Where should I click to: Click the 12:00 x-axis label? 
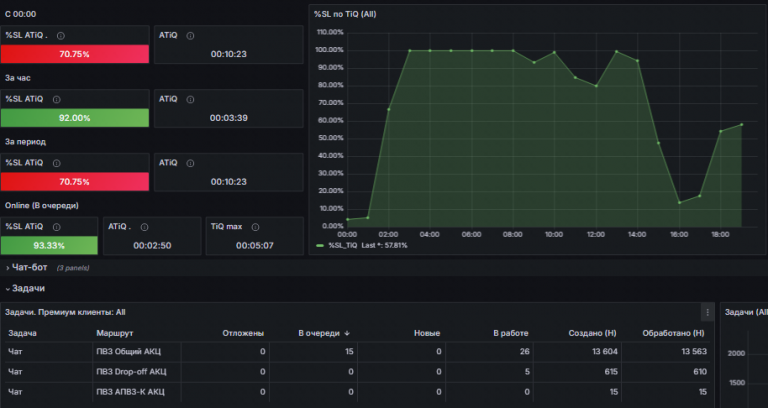point(596,235)
